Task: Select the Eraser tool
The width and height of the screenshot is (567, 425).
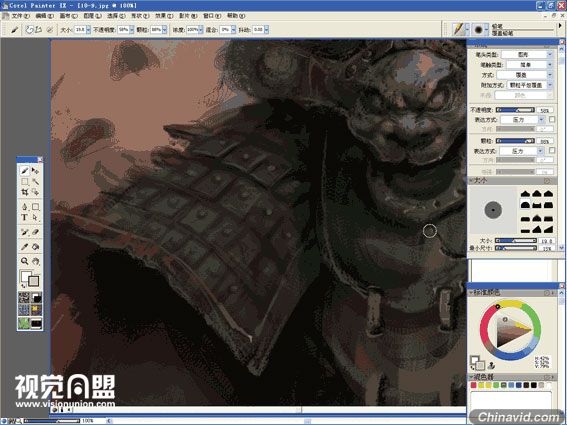Action: point(35,232)
